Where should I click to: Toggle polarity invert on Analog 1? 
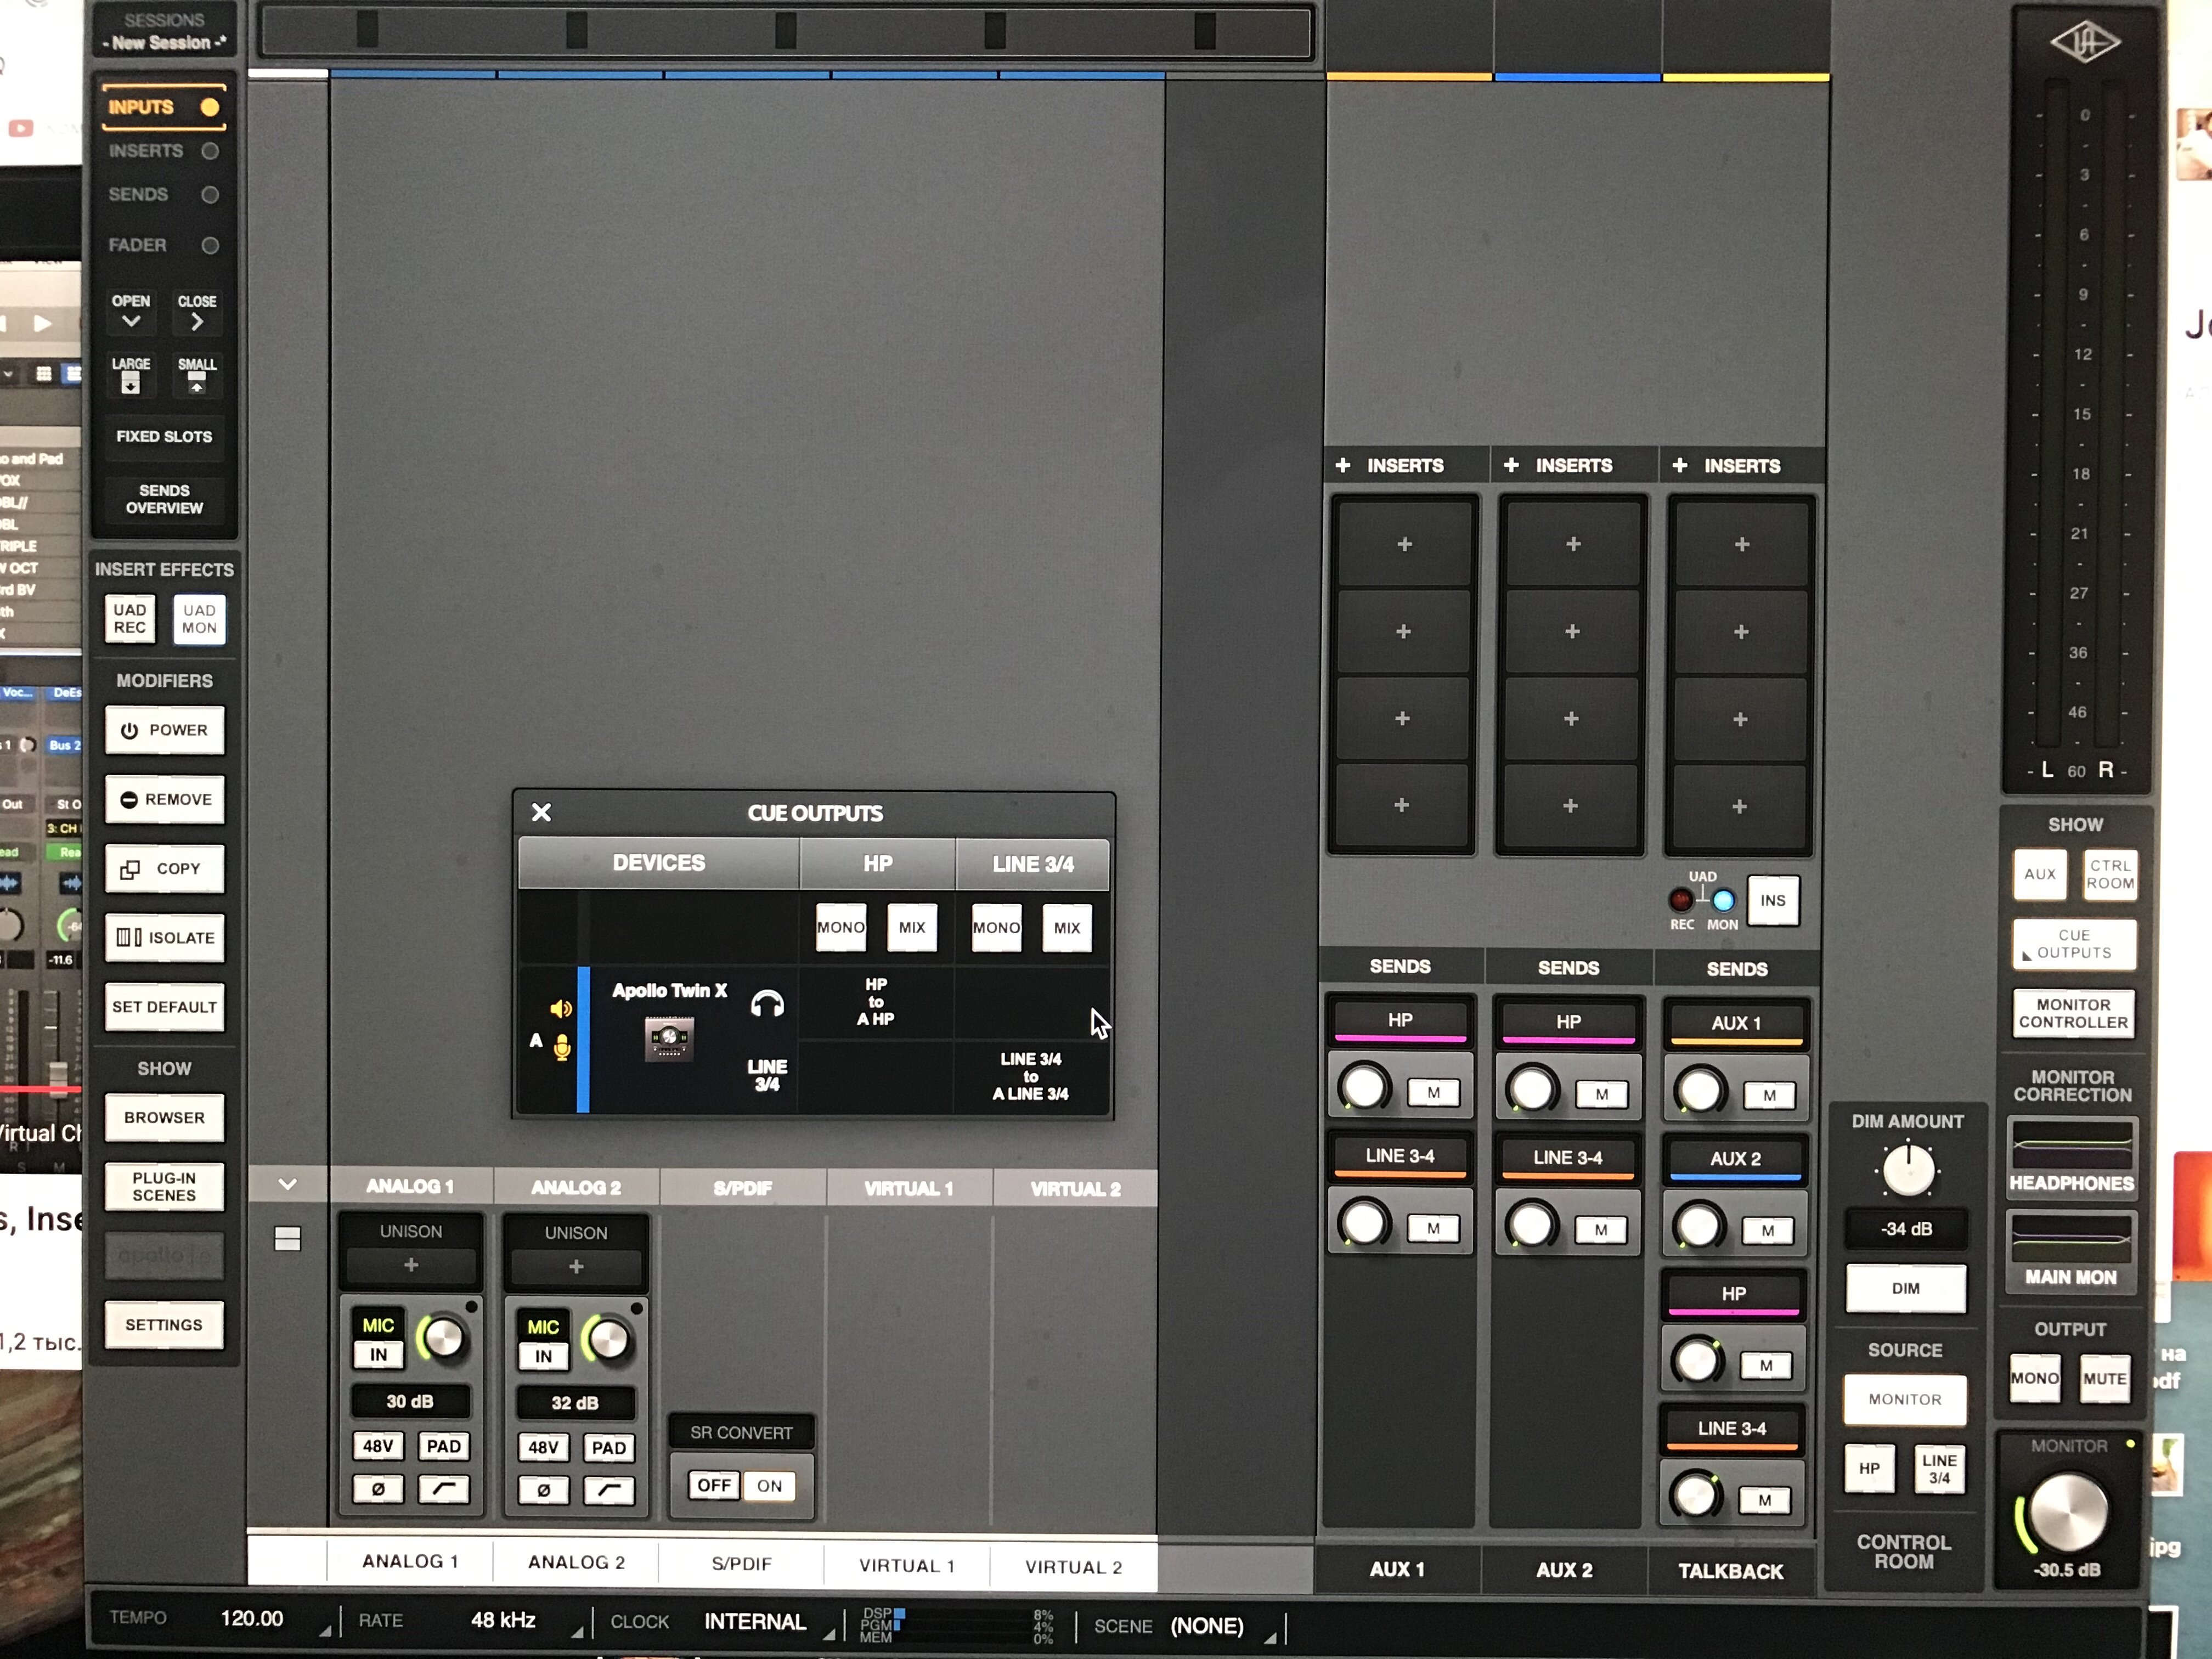[x=378, y=1489]
